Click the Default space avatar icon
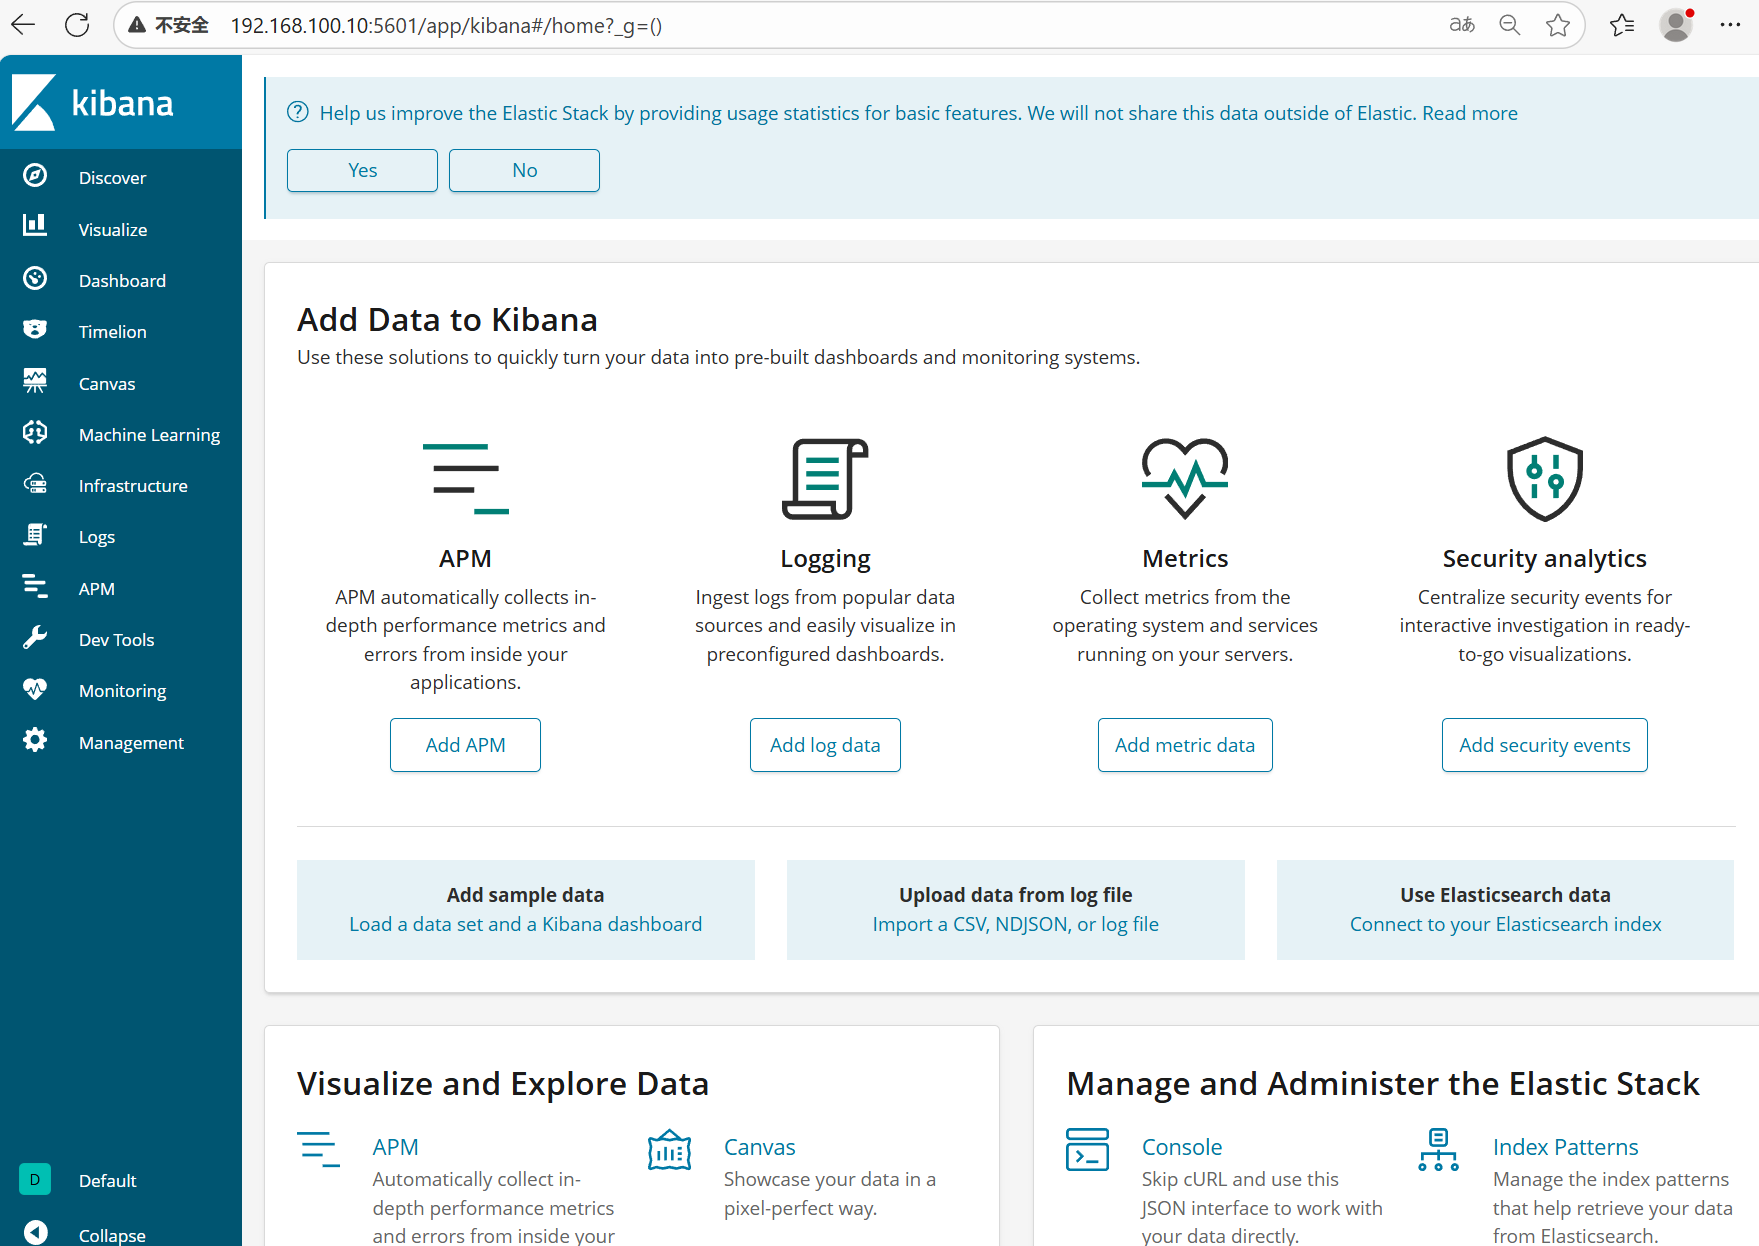 (35, 1179)
